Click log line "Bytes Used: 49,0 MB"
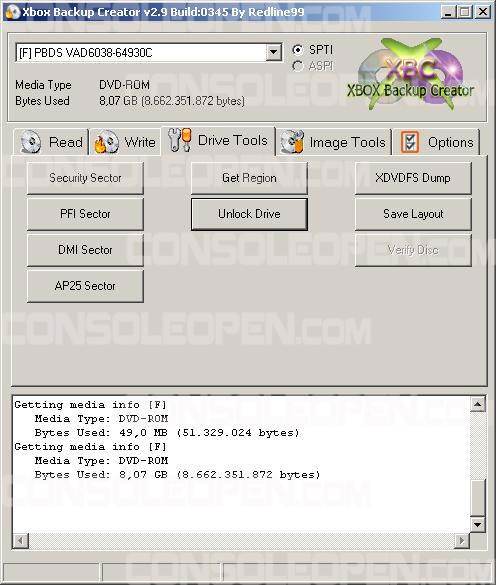The width and height of the screenshot is (496, 585). click(x=167, y=433)
